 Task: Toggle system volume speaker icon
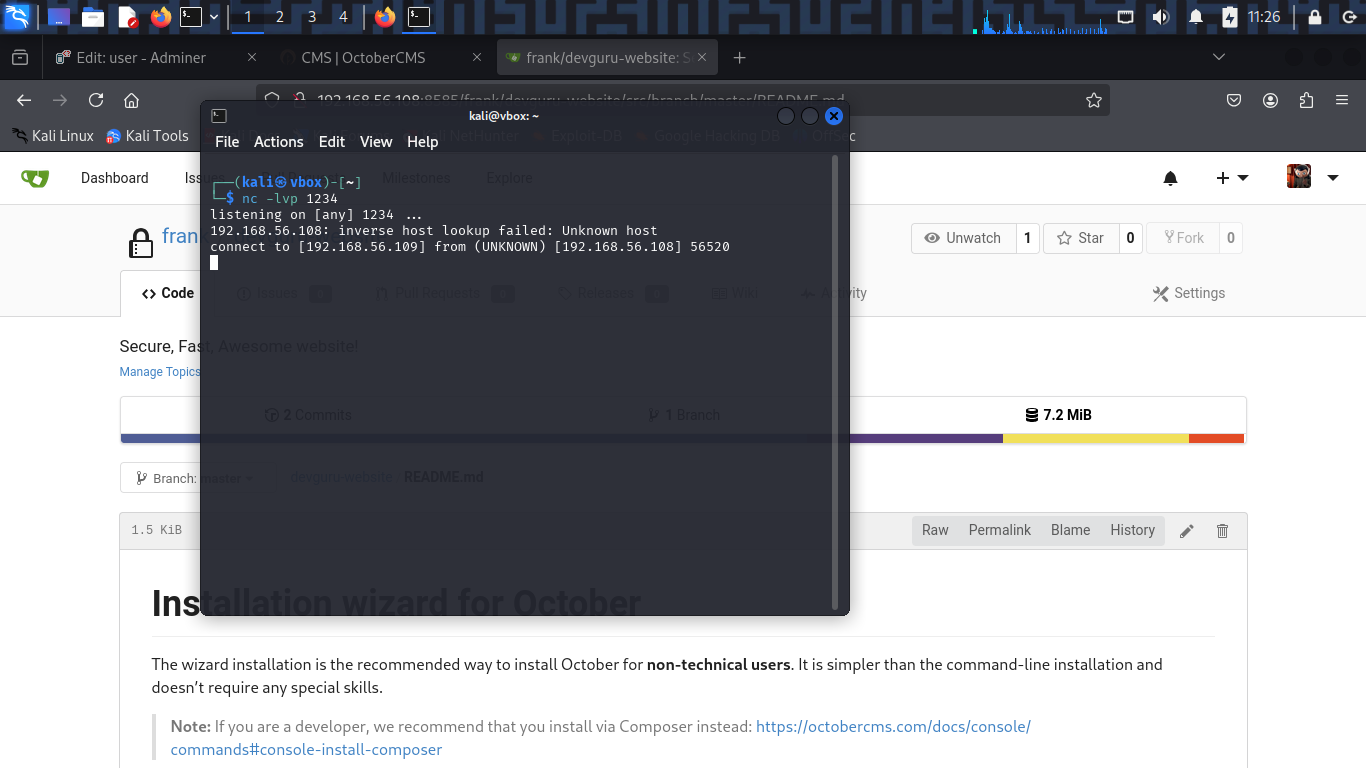pyautogui.click(x=1160, y=17)
